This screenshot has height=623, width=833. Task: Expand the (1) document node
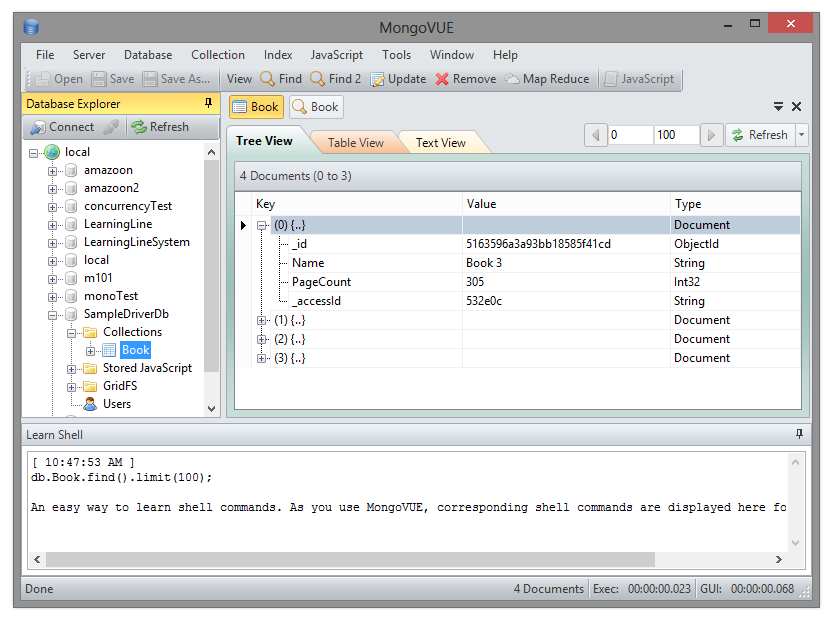(x=262, y=321)
